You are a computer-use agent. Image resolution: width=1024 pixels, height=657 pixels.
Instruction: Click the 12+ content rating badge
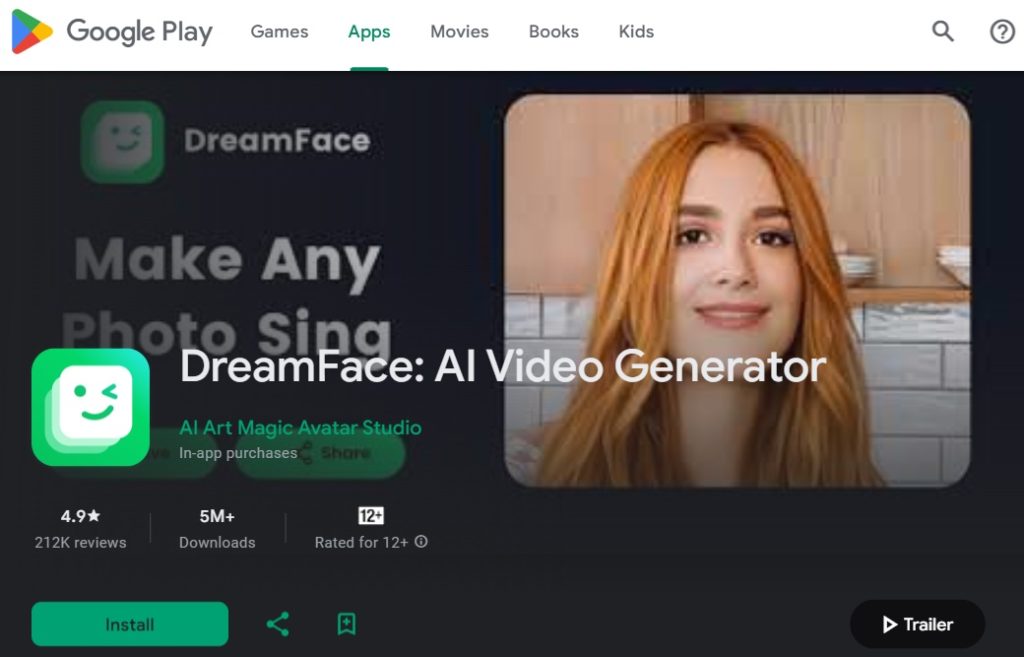click(371, 516)
